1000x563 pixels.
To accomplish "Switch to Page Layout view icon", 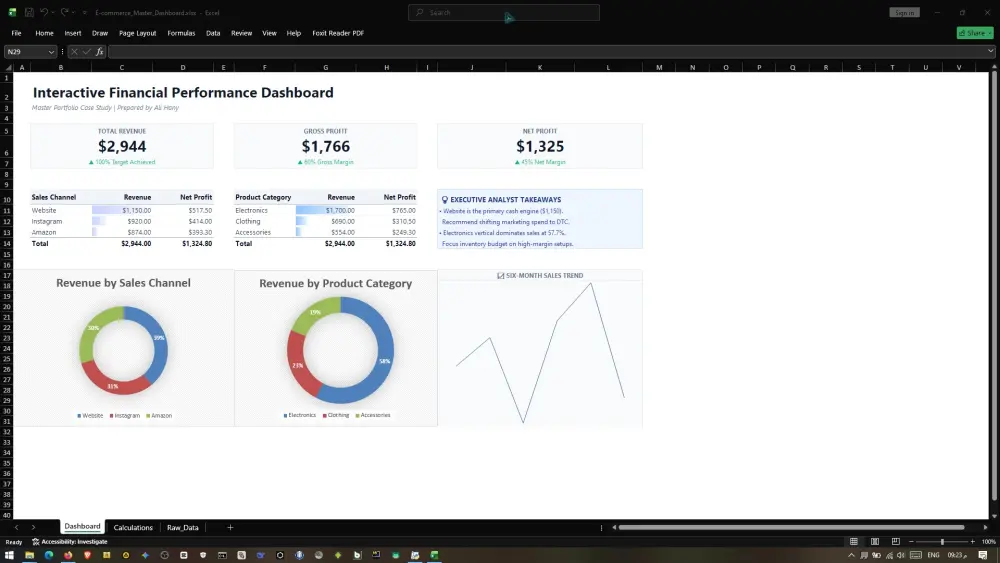I will 874,542.
